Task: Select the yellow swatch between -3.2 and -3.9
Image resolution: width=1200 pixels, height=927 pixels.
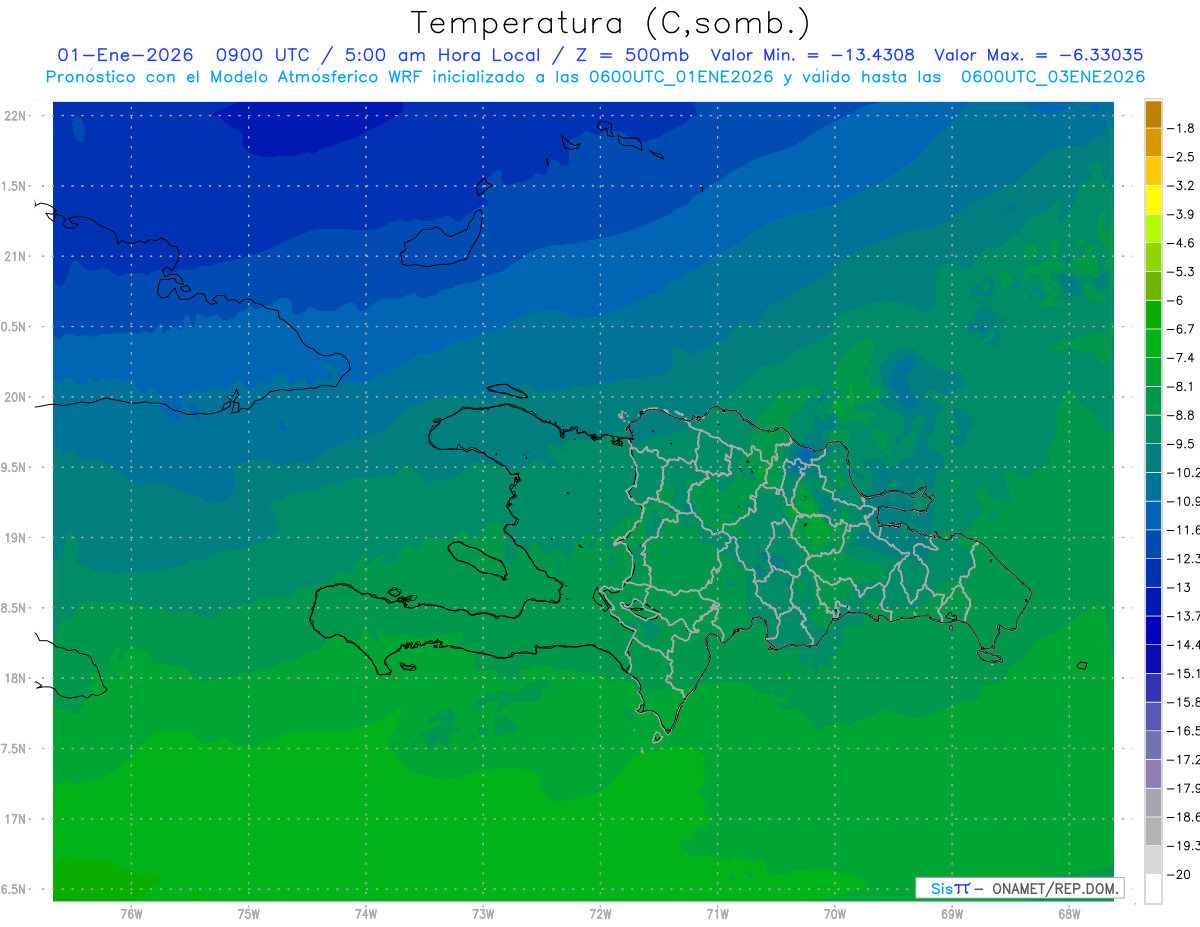Action: tap(1153, 200)
